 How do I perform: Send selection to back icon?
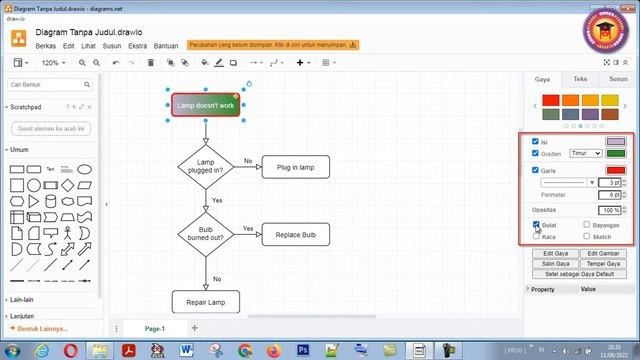pyautogui.click(x=185, y=62)
